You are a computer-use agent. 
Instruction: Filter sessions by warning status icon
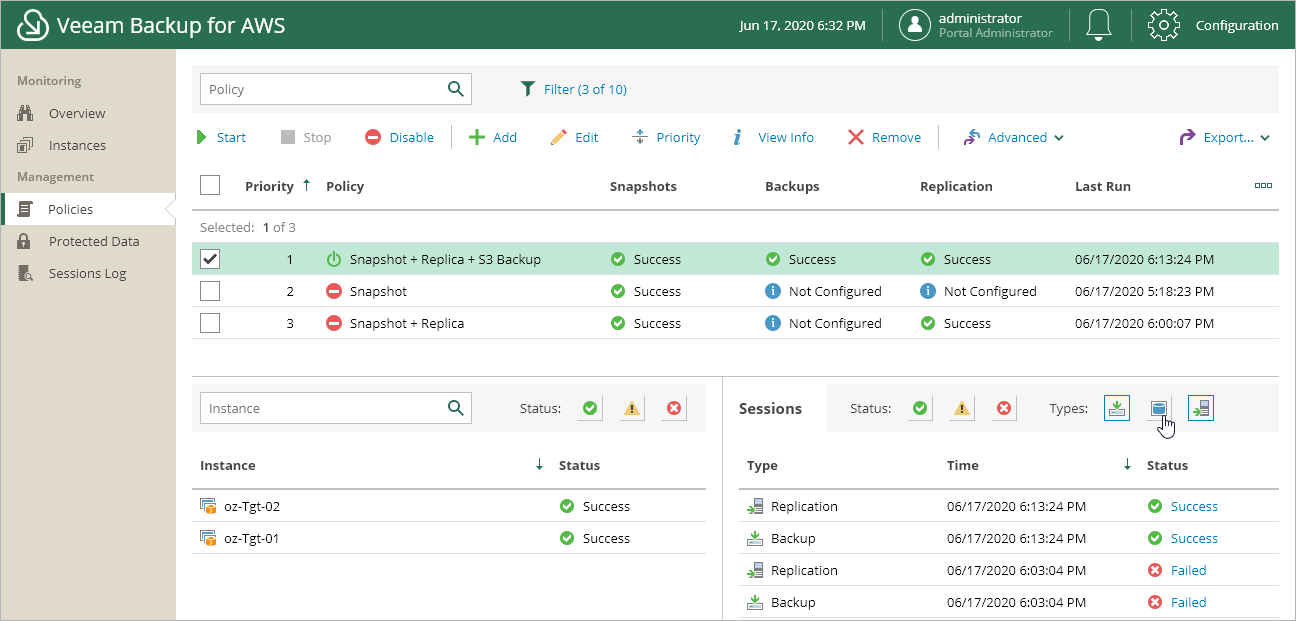click(962, 408)
